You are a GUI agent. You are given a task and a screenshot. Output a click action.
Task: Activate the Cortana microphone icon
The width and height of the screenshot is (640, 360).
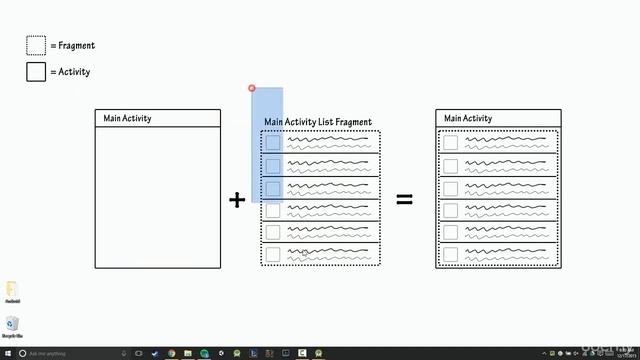coord(124,353)
